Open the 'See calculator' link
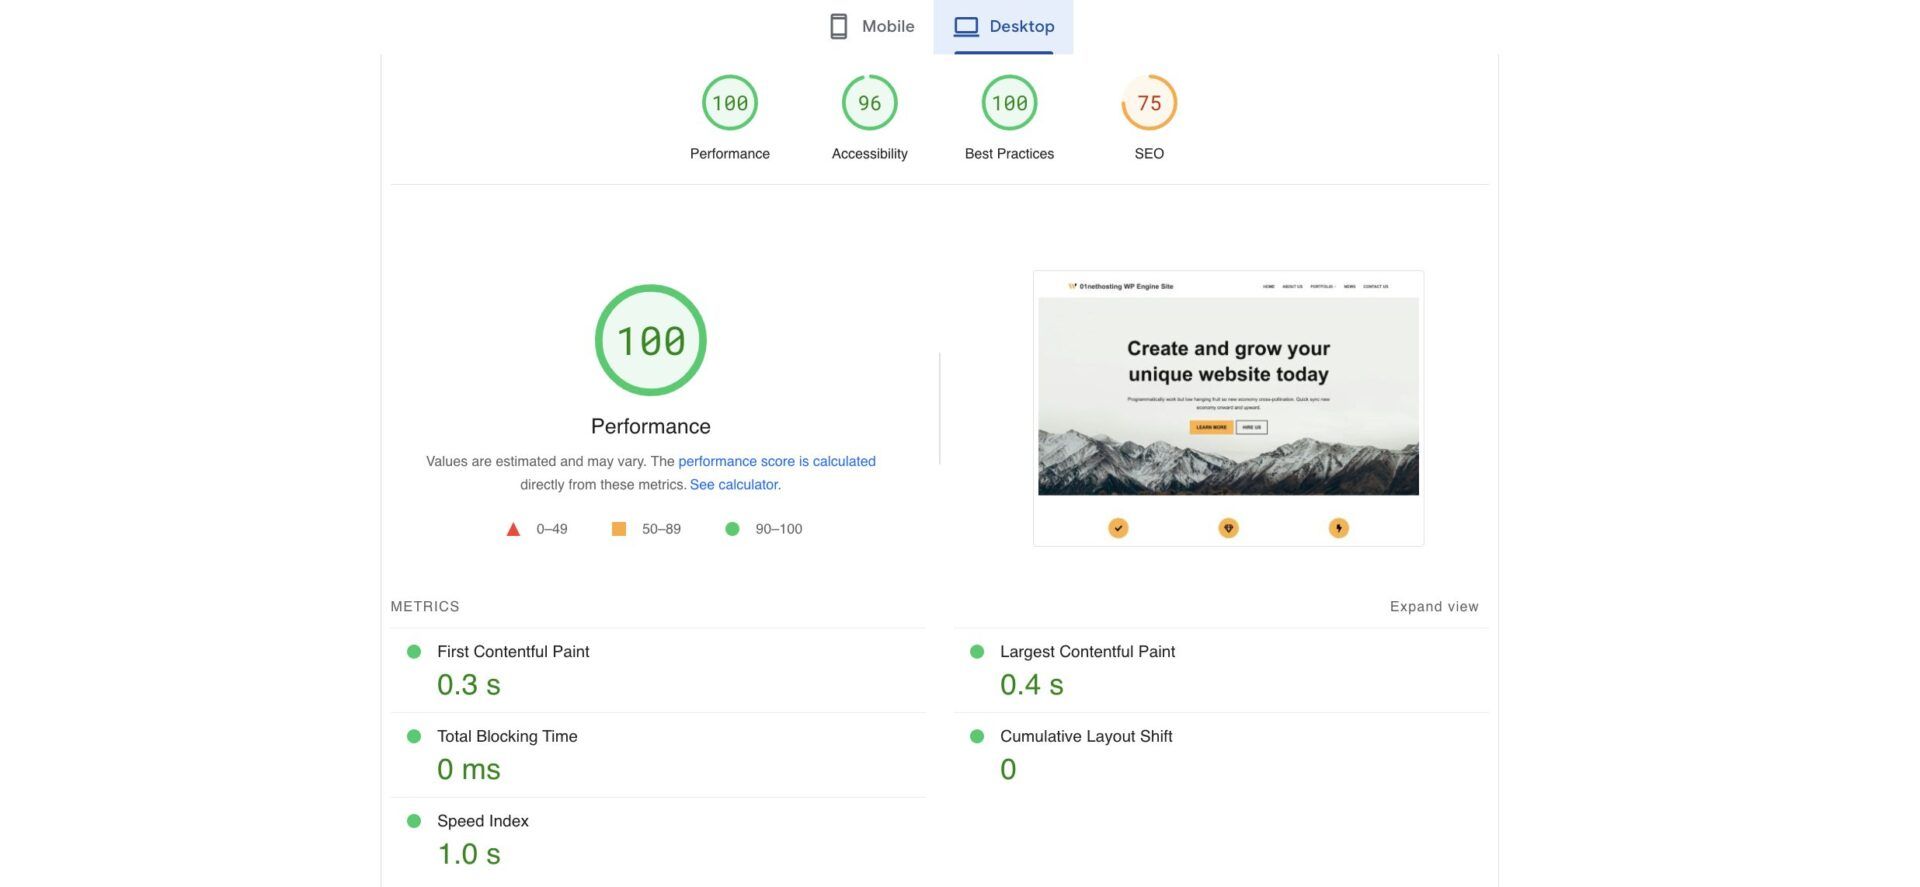Viewport: 1920px width, 887px height. (x=734, y=485)
